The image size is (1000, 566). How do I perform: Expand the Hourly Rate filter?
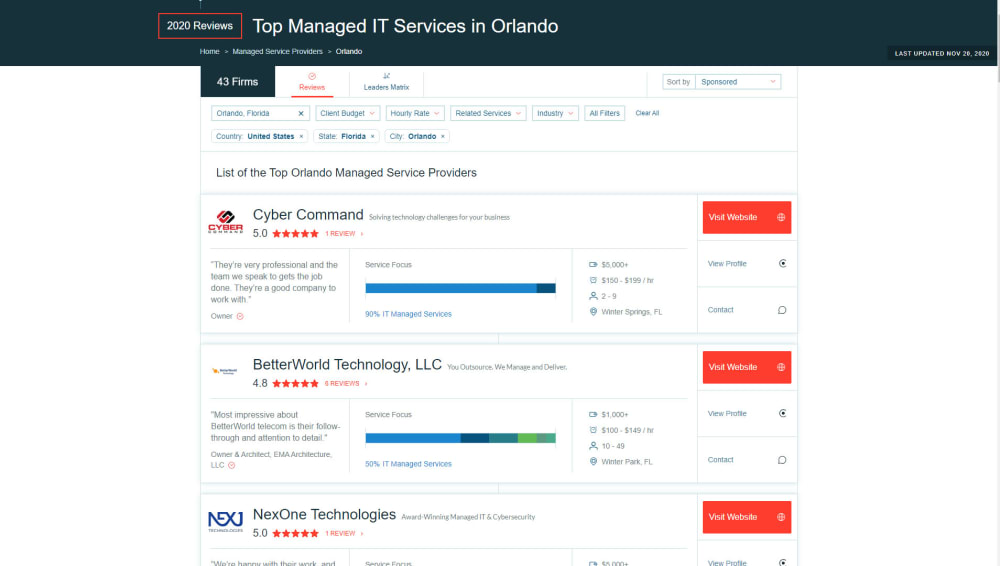coord(415,113)
